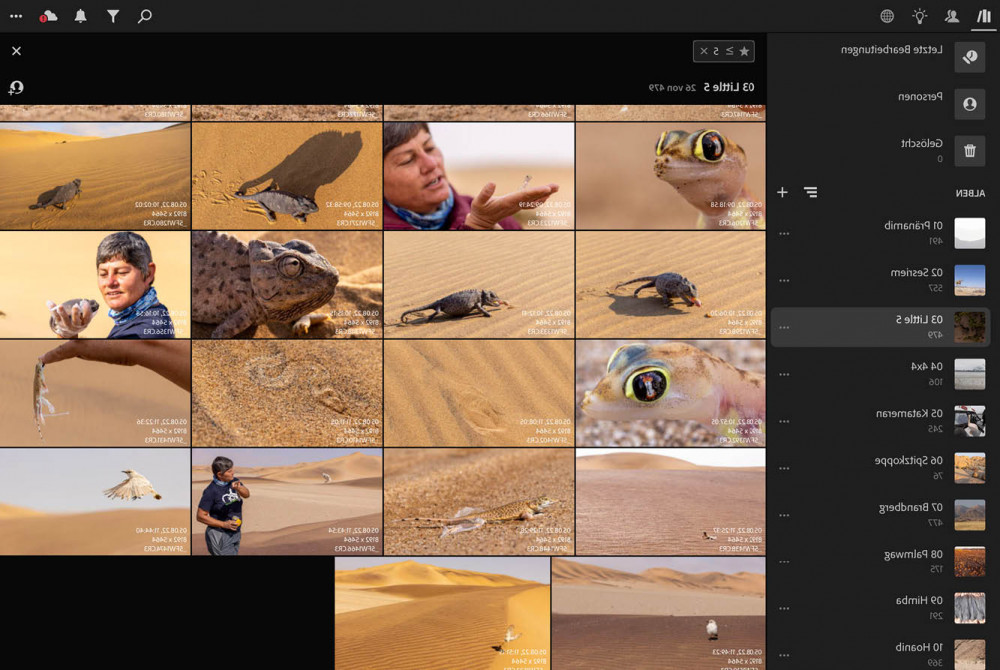Add a new album with the plus icon
The height and width of the screenshot is (670, 1000).
(x=783, y=192)
